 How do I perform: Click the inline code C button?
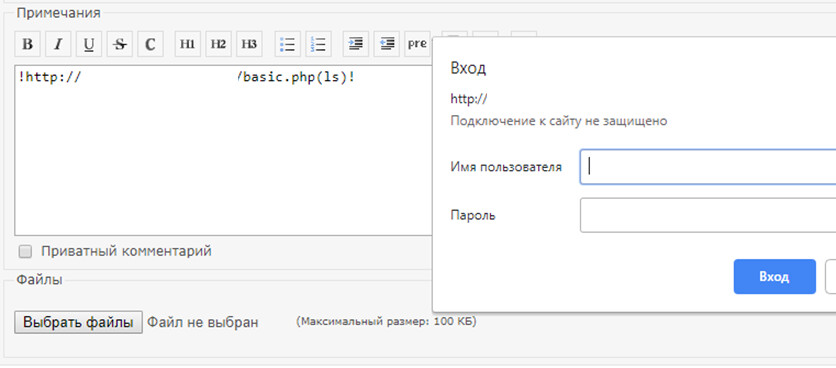[150, 44]
